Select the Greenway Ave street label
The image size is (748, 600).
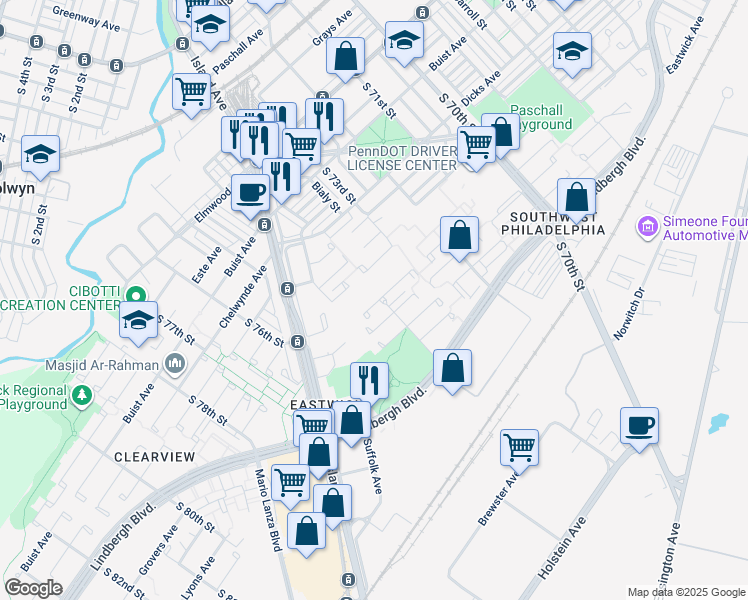point(86,19)
